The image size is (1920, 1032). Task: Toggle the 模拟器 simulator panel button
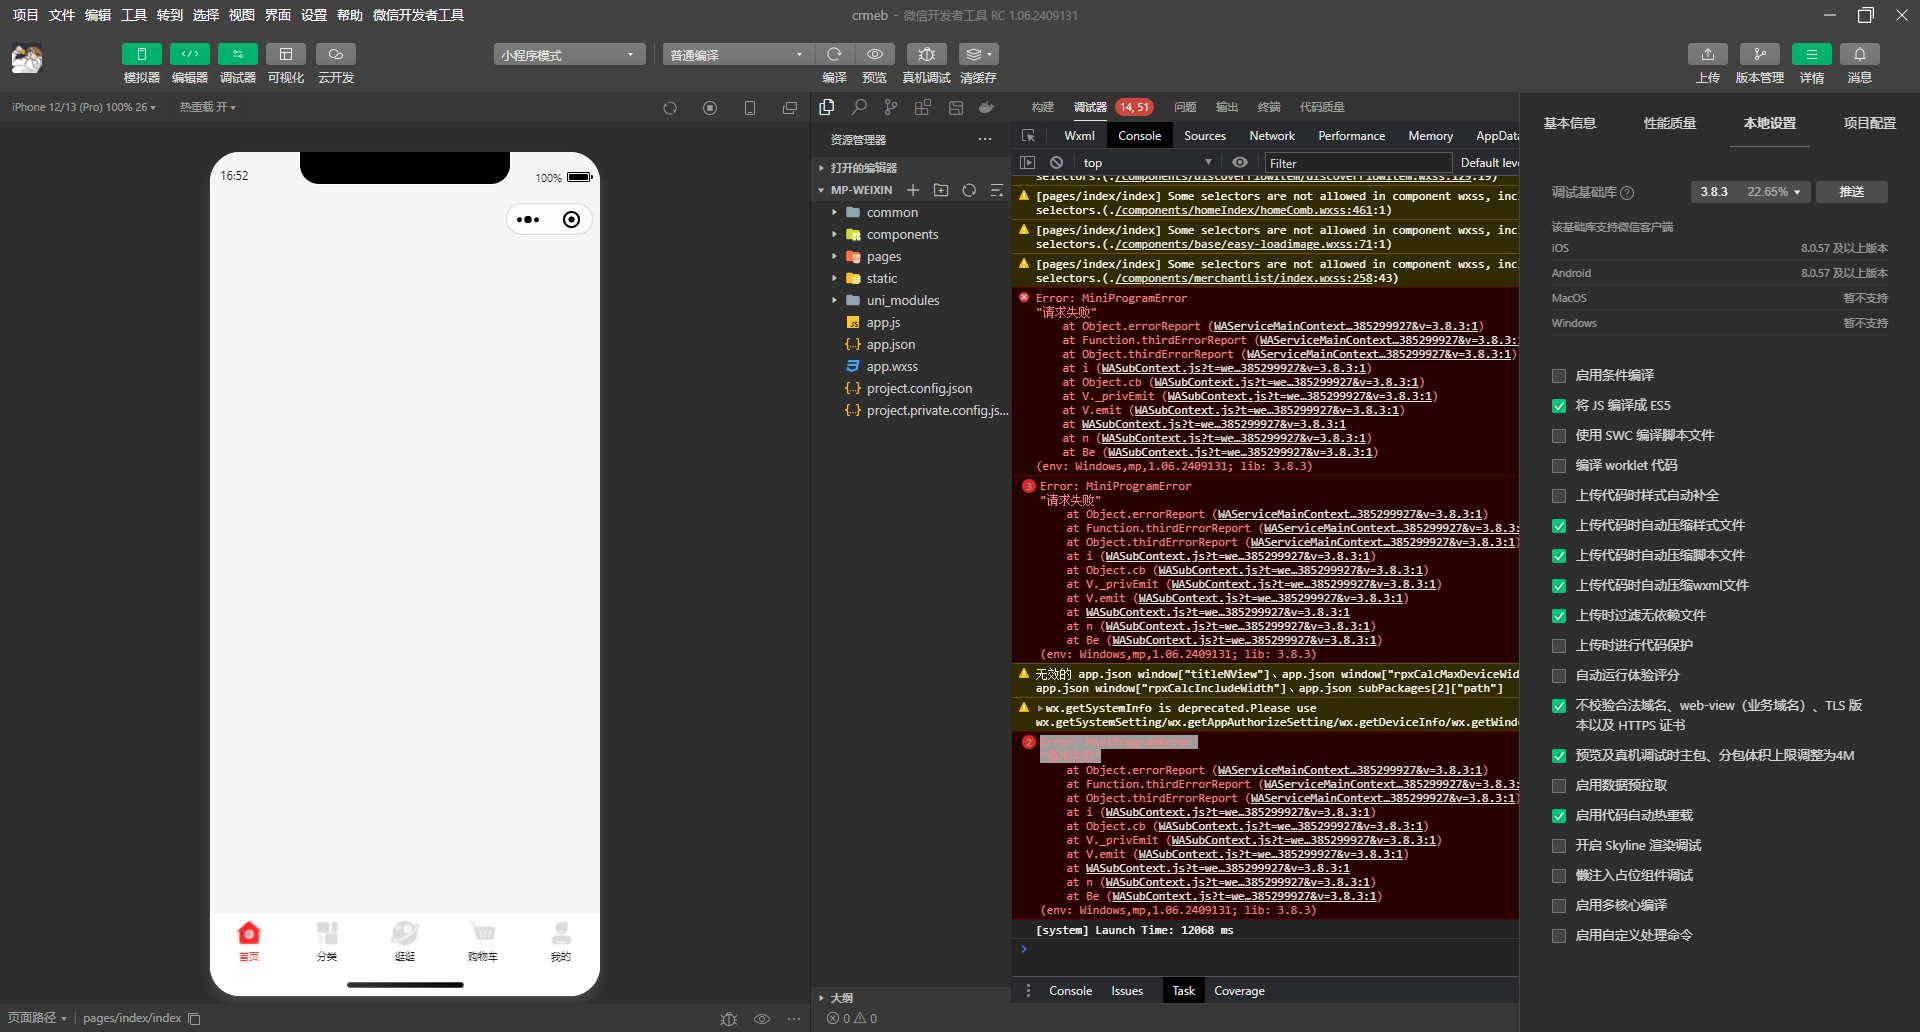[141, 54]
